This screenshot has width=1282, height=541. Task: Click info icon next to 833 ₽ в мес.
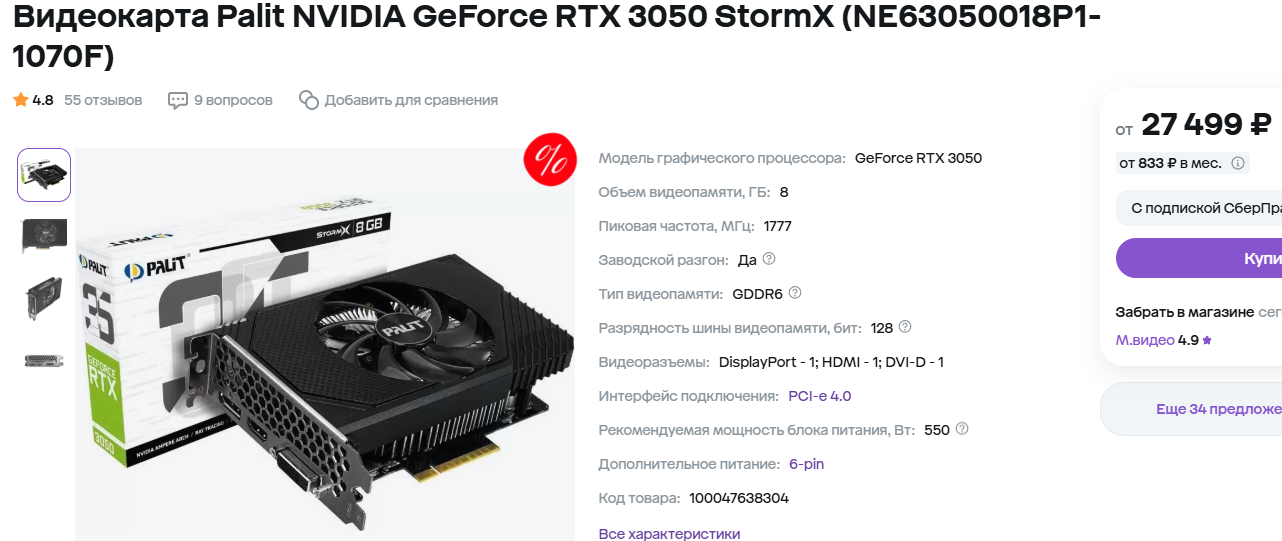pos(1238,163)
